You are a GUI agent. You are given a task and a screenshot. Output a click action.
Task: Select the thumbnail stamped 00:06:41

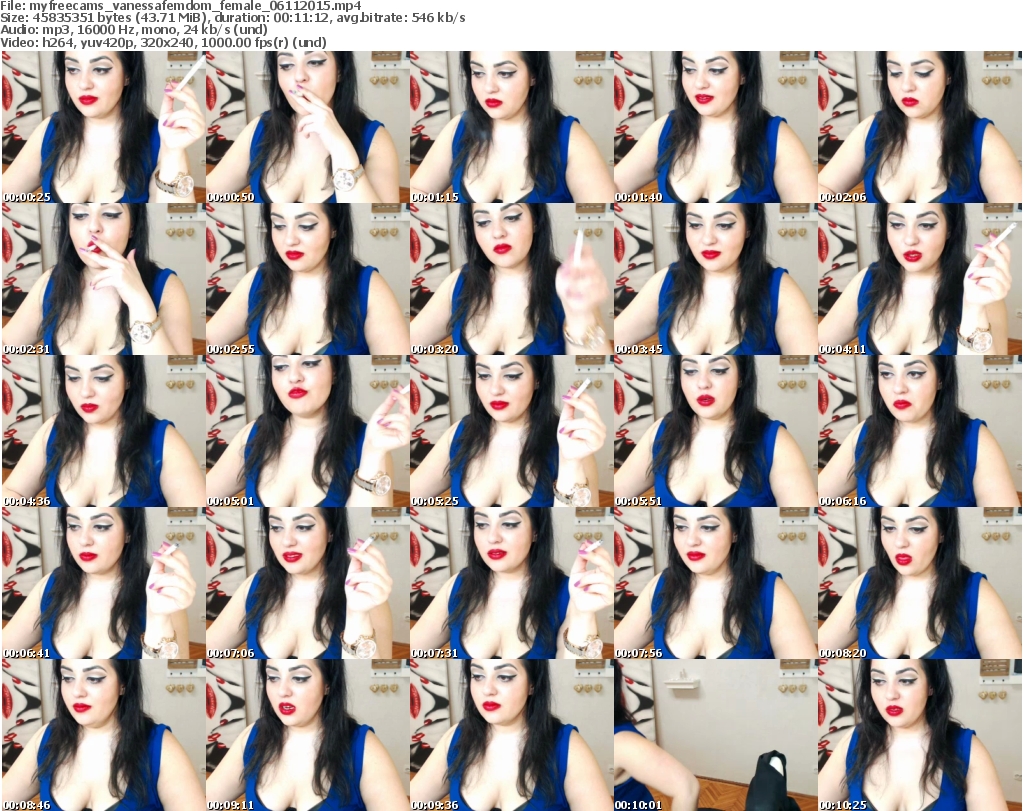(103, 583)
